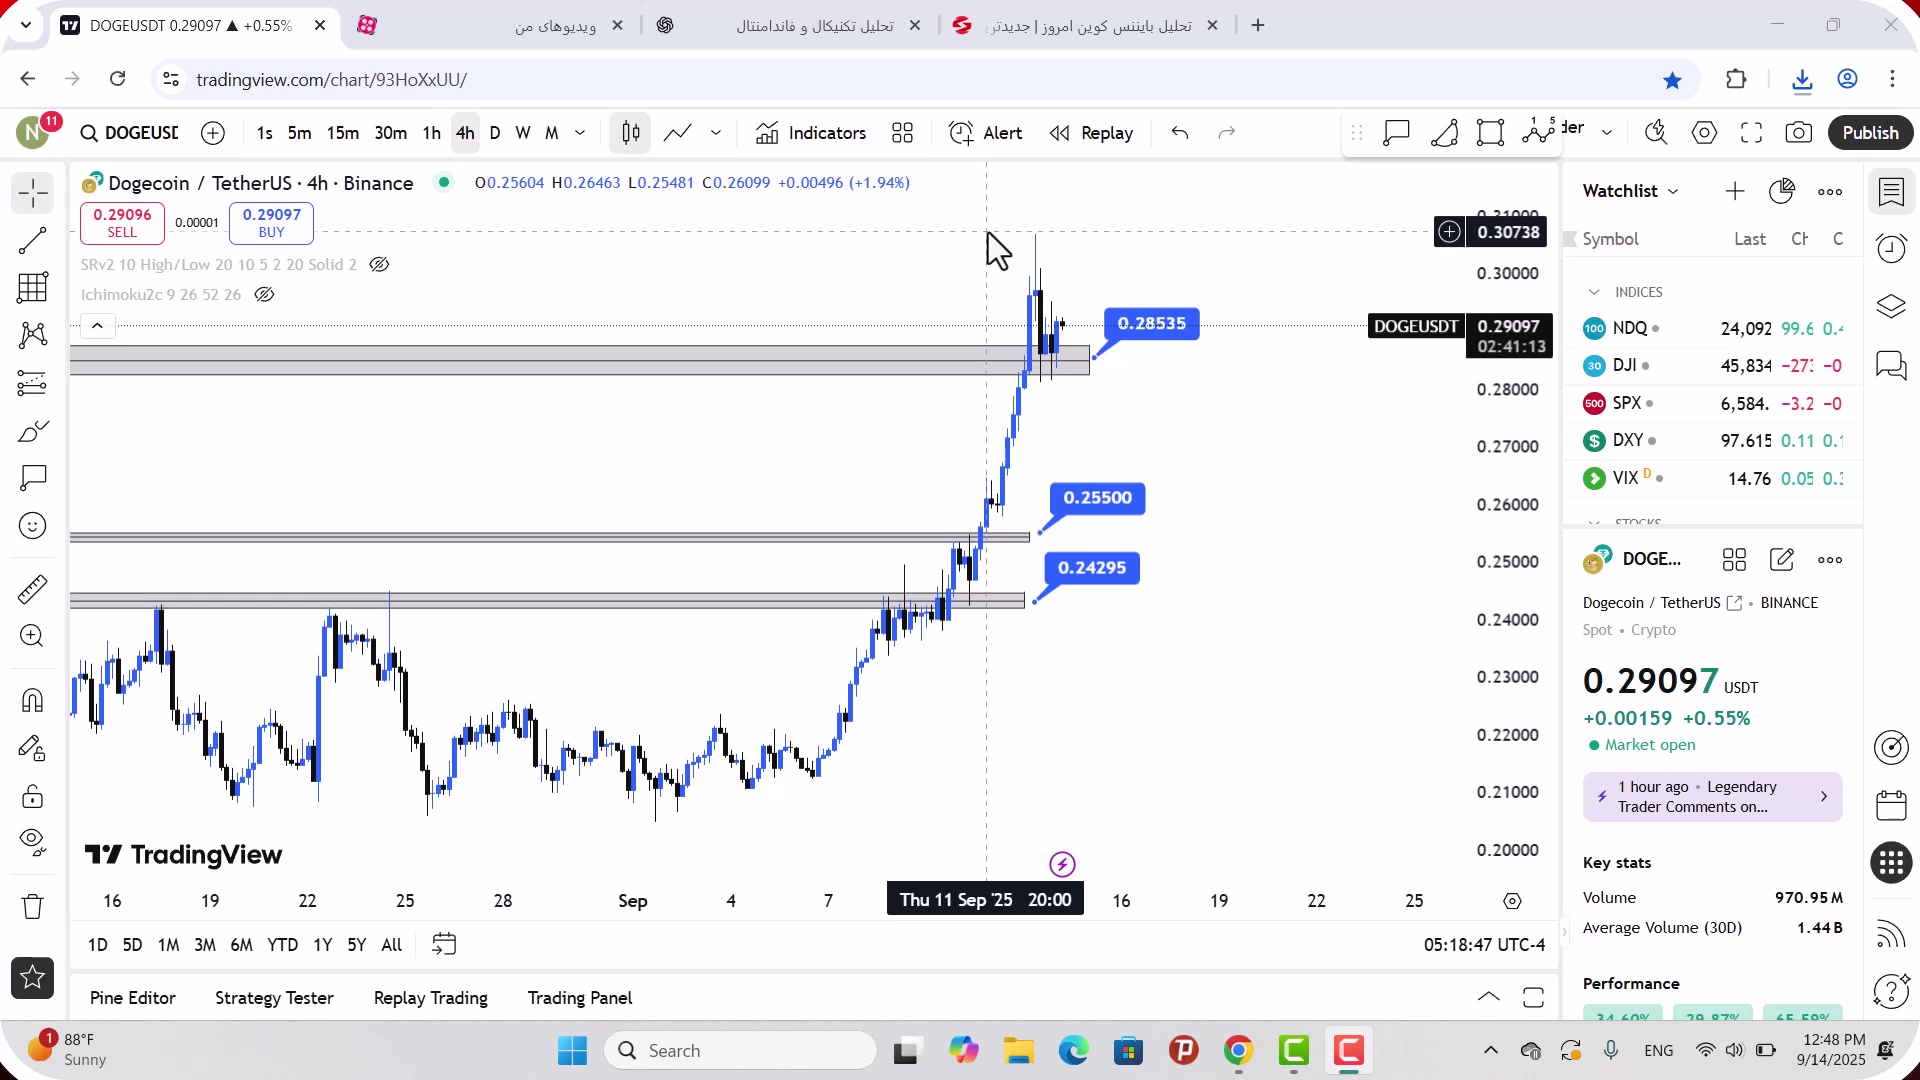The width and height of the screenshot is (1920, 1080).
Task: Open the Pine Editor tab
Action: tap(132, 998)
